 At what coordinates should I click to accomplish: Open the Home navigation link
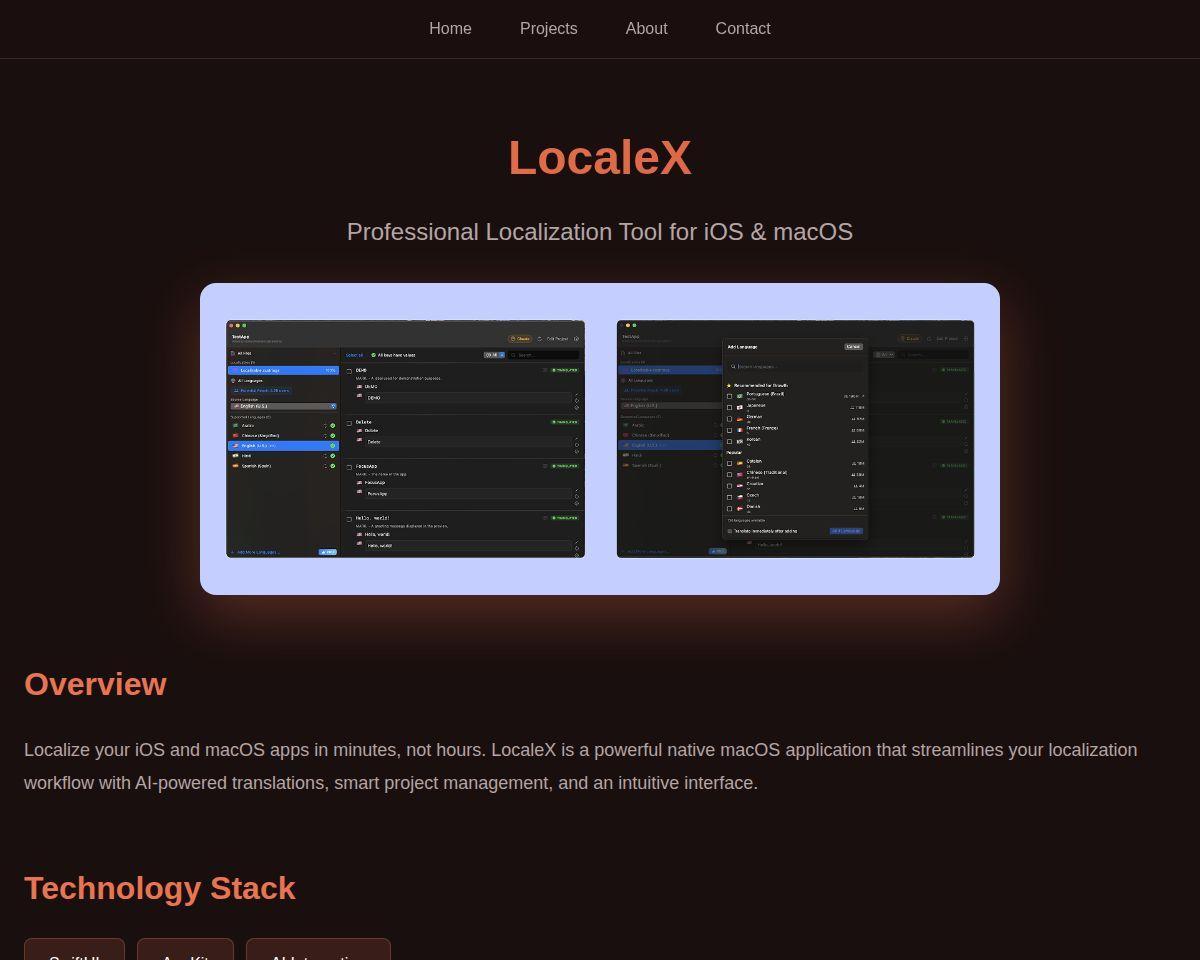coord(450,29)
